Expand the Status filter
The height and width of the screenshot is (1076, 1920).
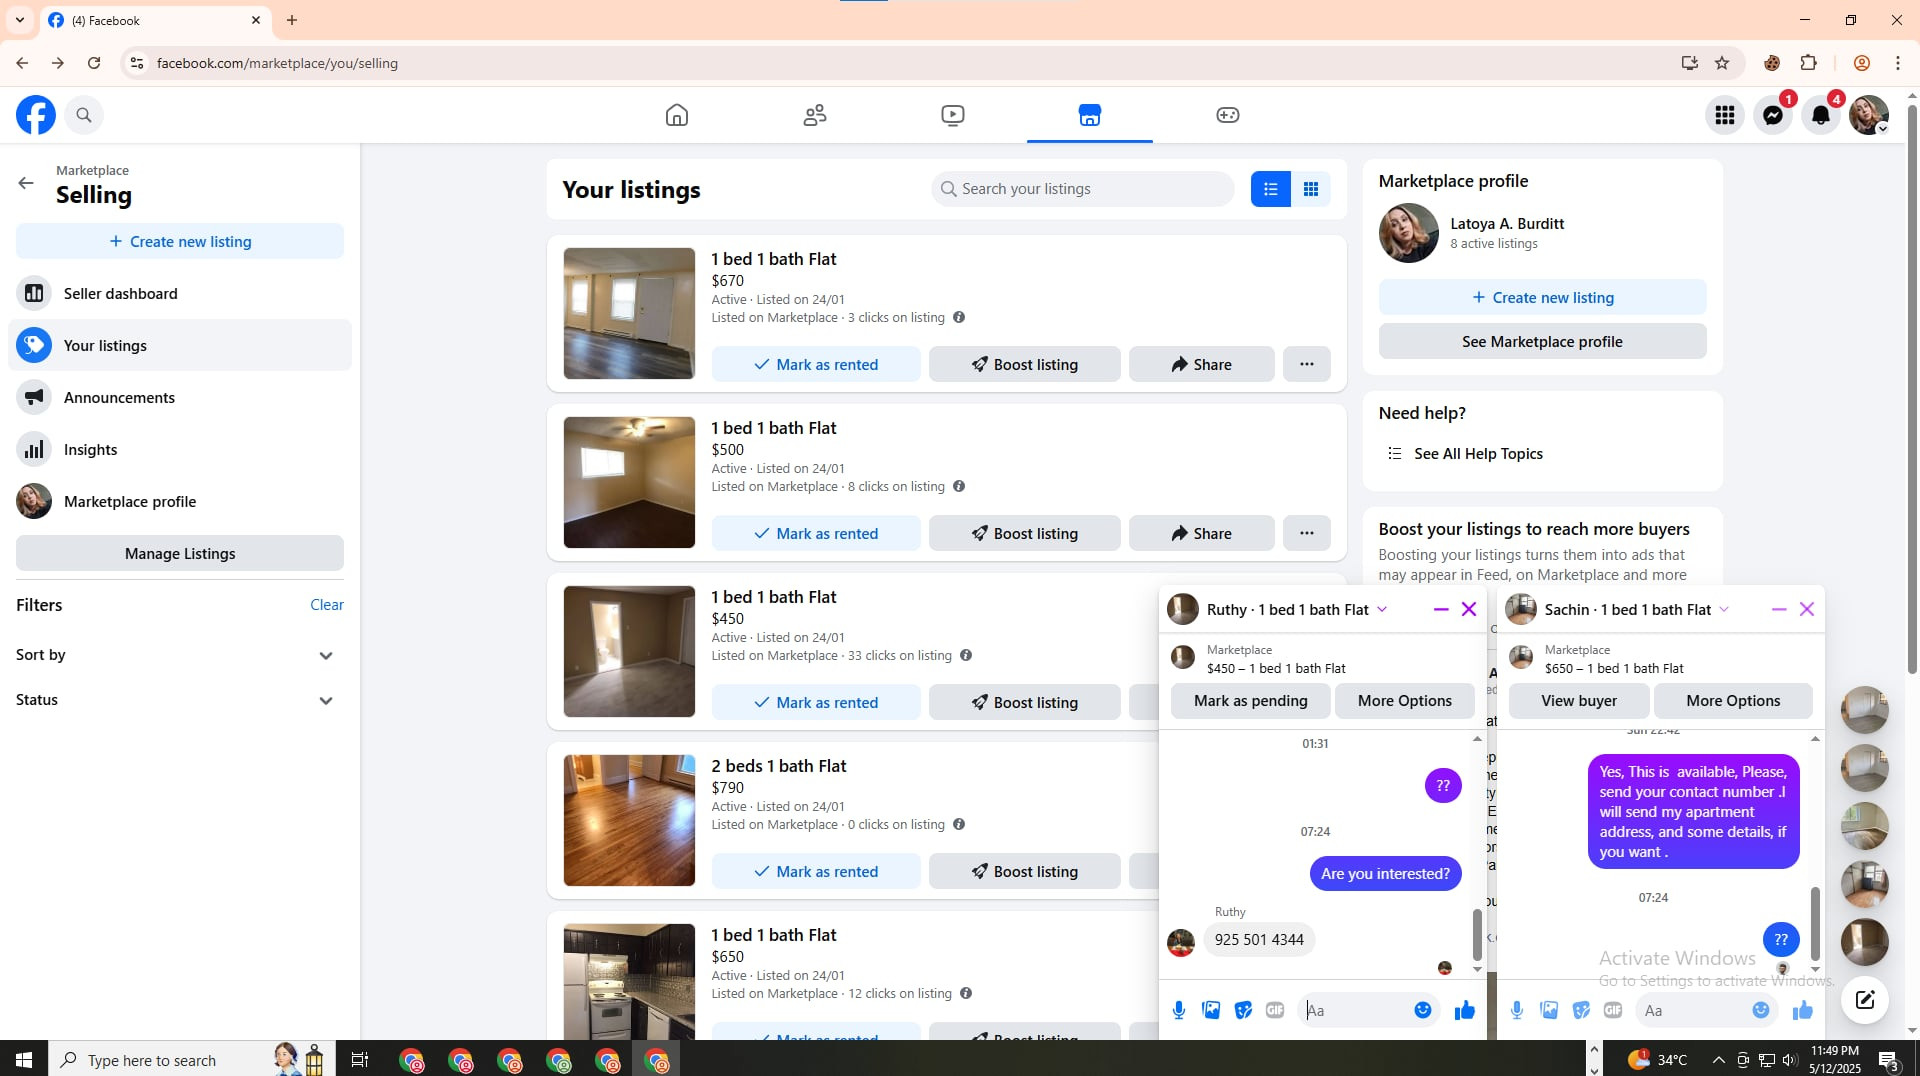point(180,700)
